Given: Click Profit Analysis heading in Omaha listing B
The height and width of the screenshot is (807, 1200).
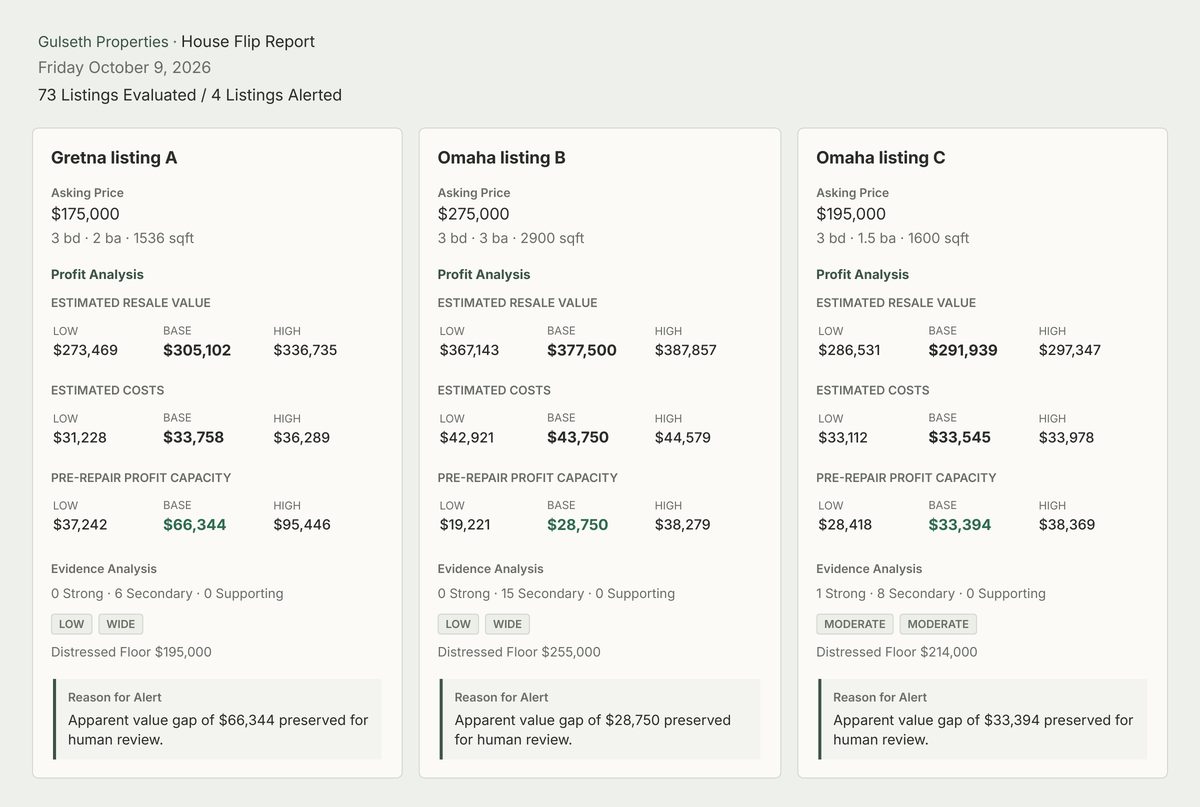Looking at the screenshot, I should [x=484, y=274].
